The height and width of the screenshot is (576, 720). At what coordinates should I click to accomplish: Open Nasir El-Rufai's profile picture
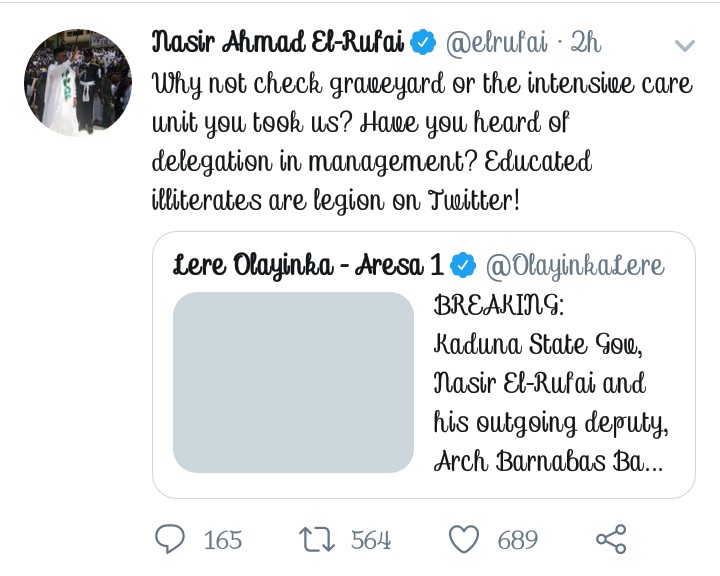(77, 83)
